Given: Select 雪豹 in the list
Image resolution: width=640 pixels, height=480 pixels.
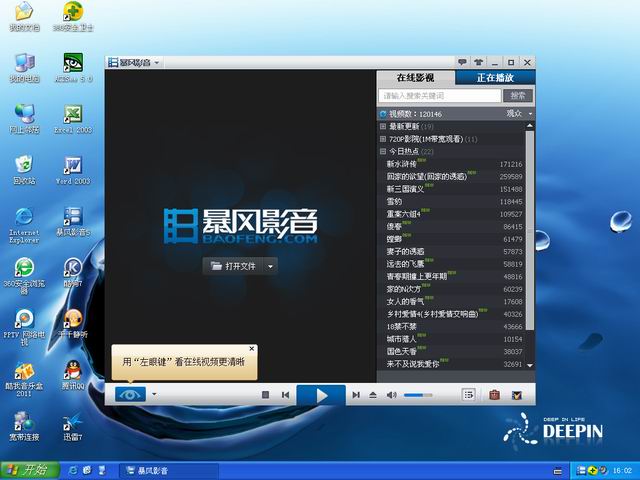Looking at the screenshot, I should [452, 202].
